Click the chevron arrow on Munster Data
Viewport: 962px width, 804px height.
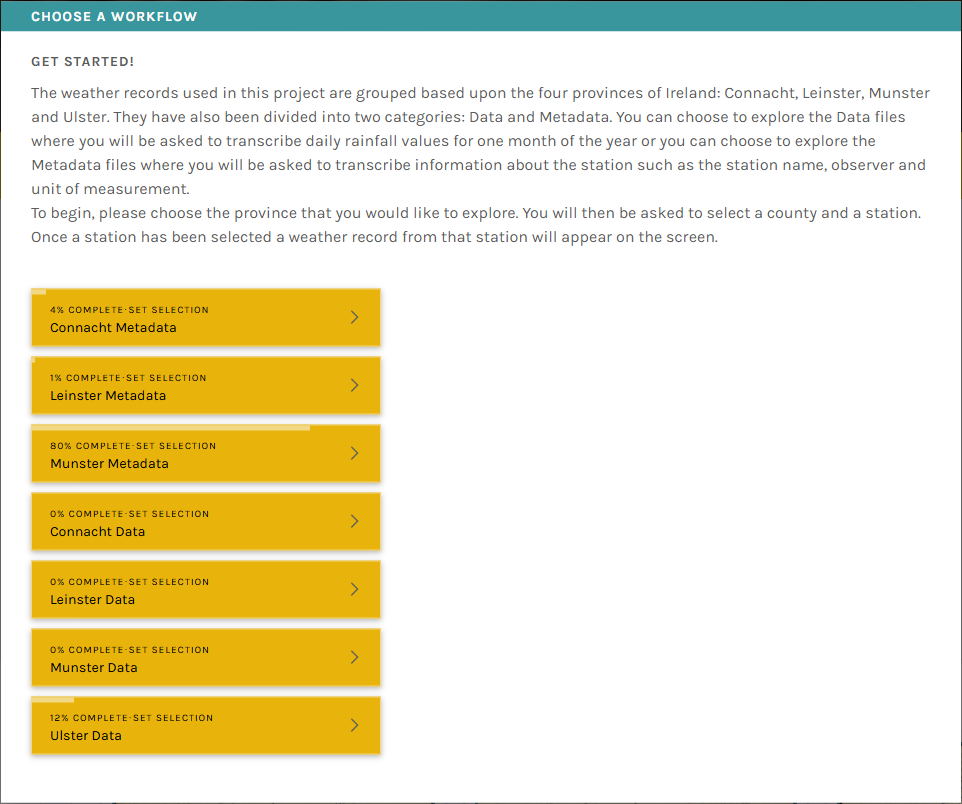coord(354,657)
